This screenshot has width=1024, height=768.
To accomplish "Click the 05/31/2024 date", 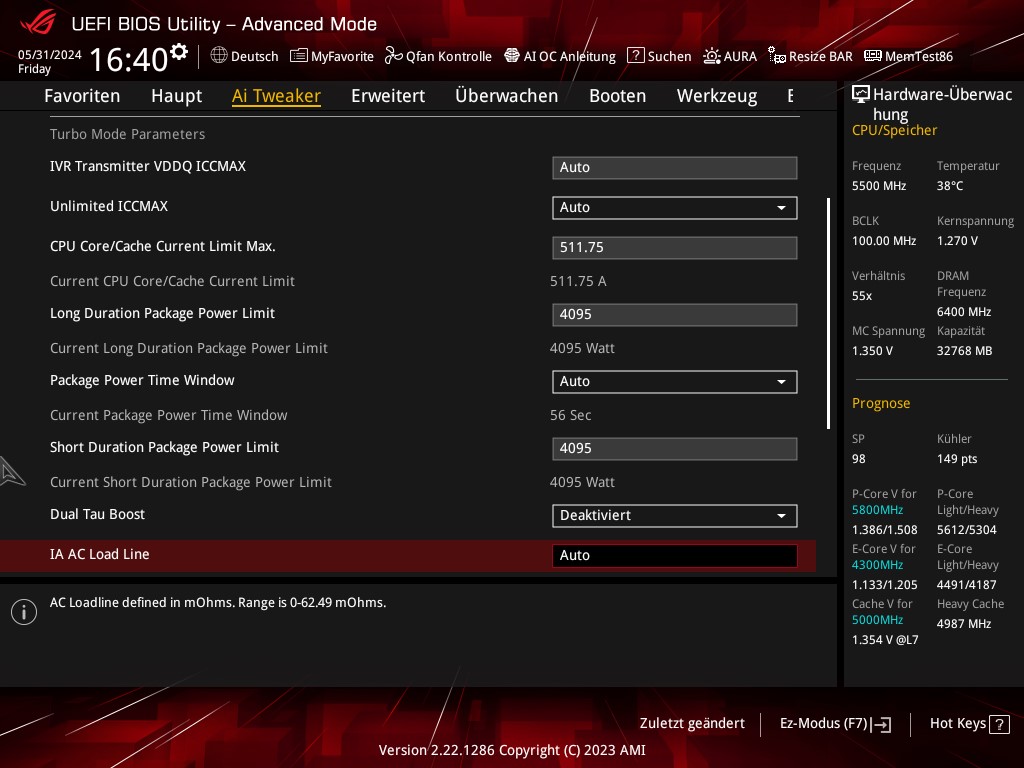I will (x=50, y=54).
